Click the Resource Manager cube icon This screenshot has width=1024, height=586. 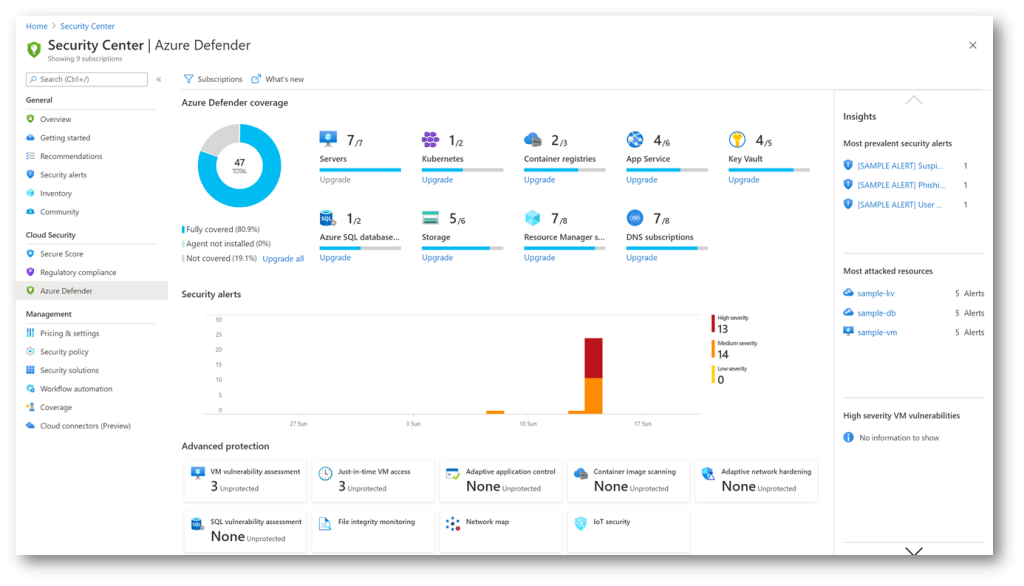[533, 218]
